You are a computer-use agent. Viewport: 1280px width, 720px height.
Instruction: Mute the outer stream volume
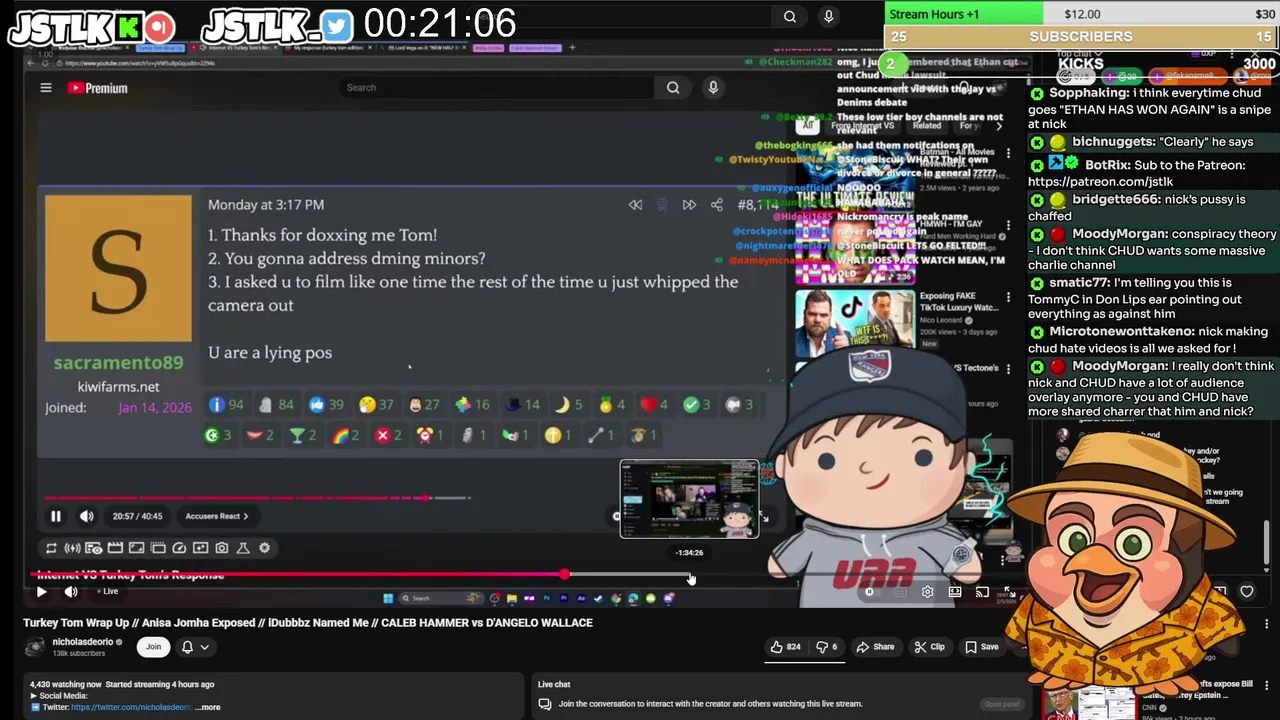[71, 592]
